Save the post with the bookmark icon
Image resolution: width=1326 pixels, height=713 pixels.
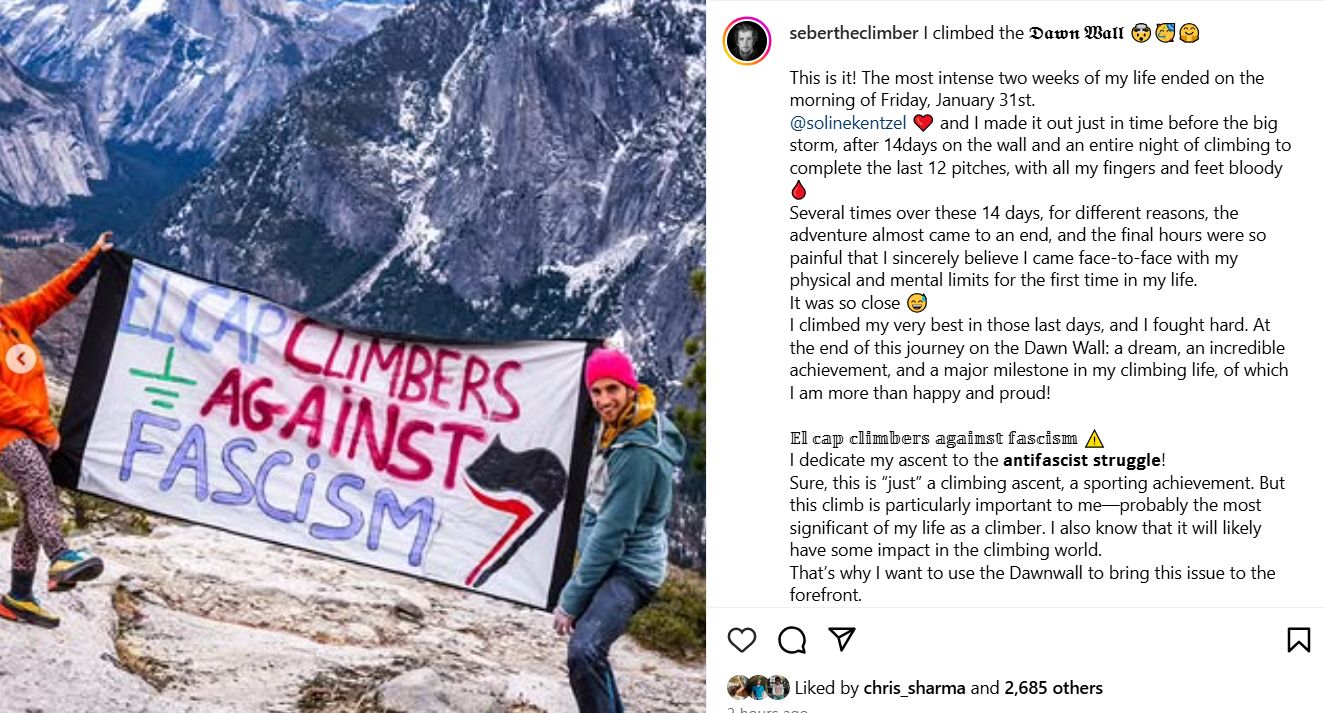click(1298, 640)
